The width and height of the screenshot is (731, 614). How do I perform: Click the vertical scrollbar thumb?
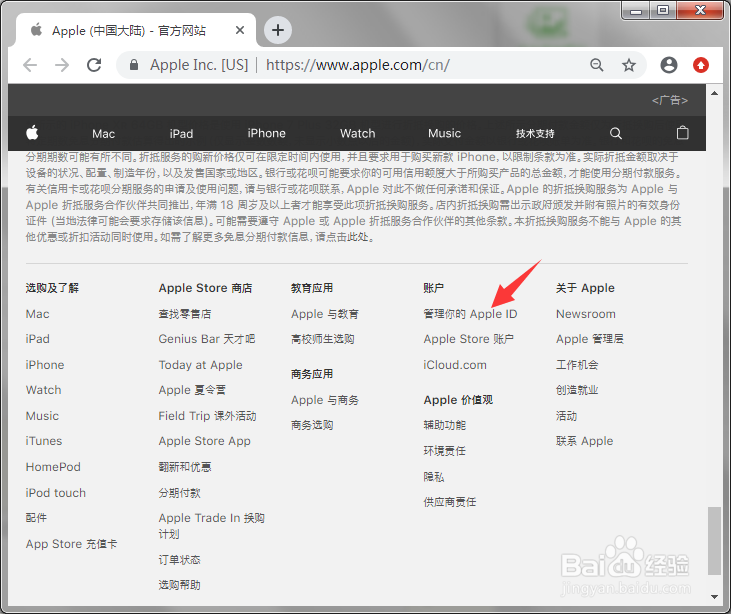[x=714, y=541]
